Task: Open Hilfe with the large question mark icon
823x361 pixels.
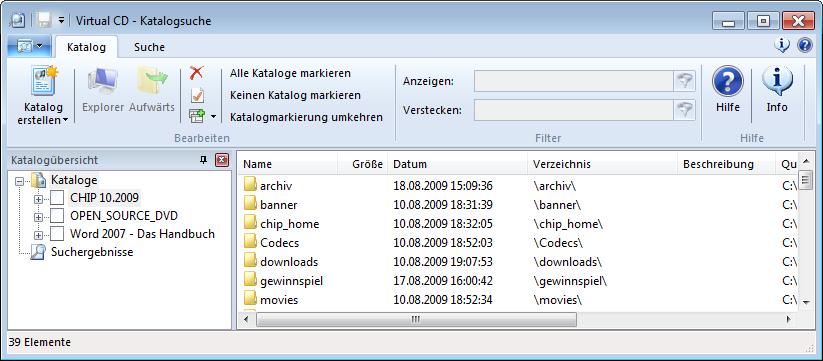Action: (727, 82)
